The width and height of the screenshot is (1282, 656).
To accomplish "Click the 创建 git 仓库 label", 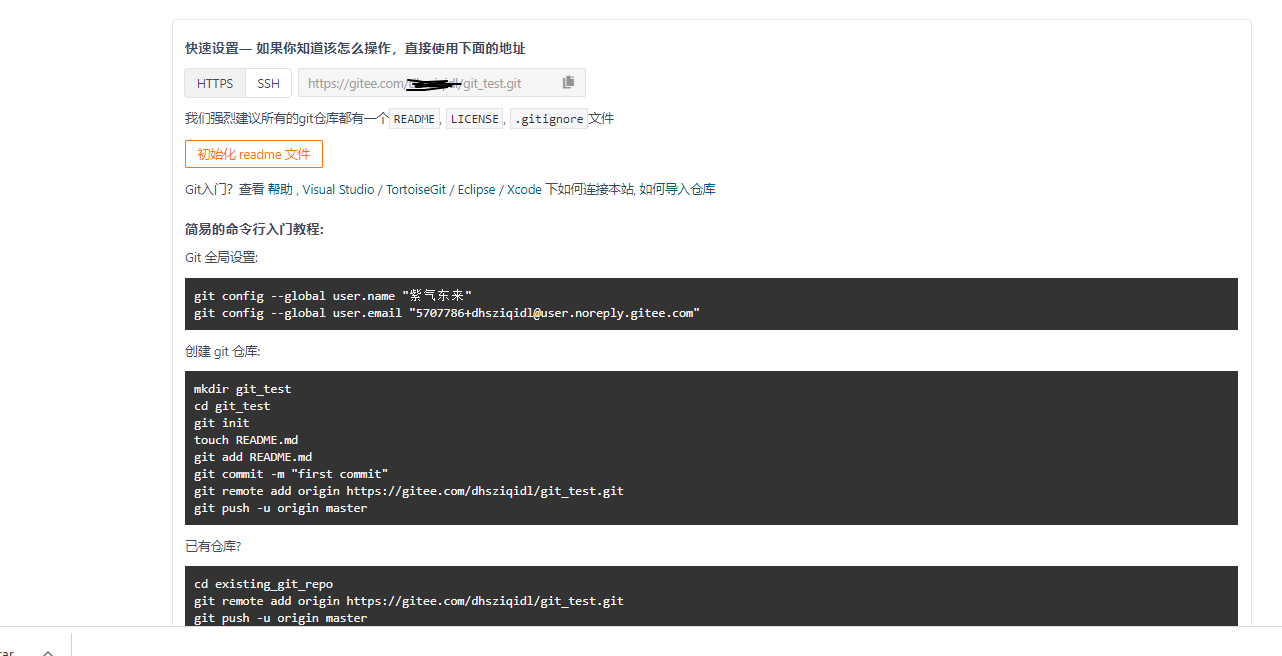I will click(x=223, y=351).
